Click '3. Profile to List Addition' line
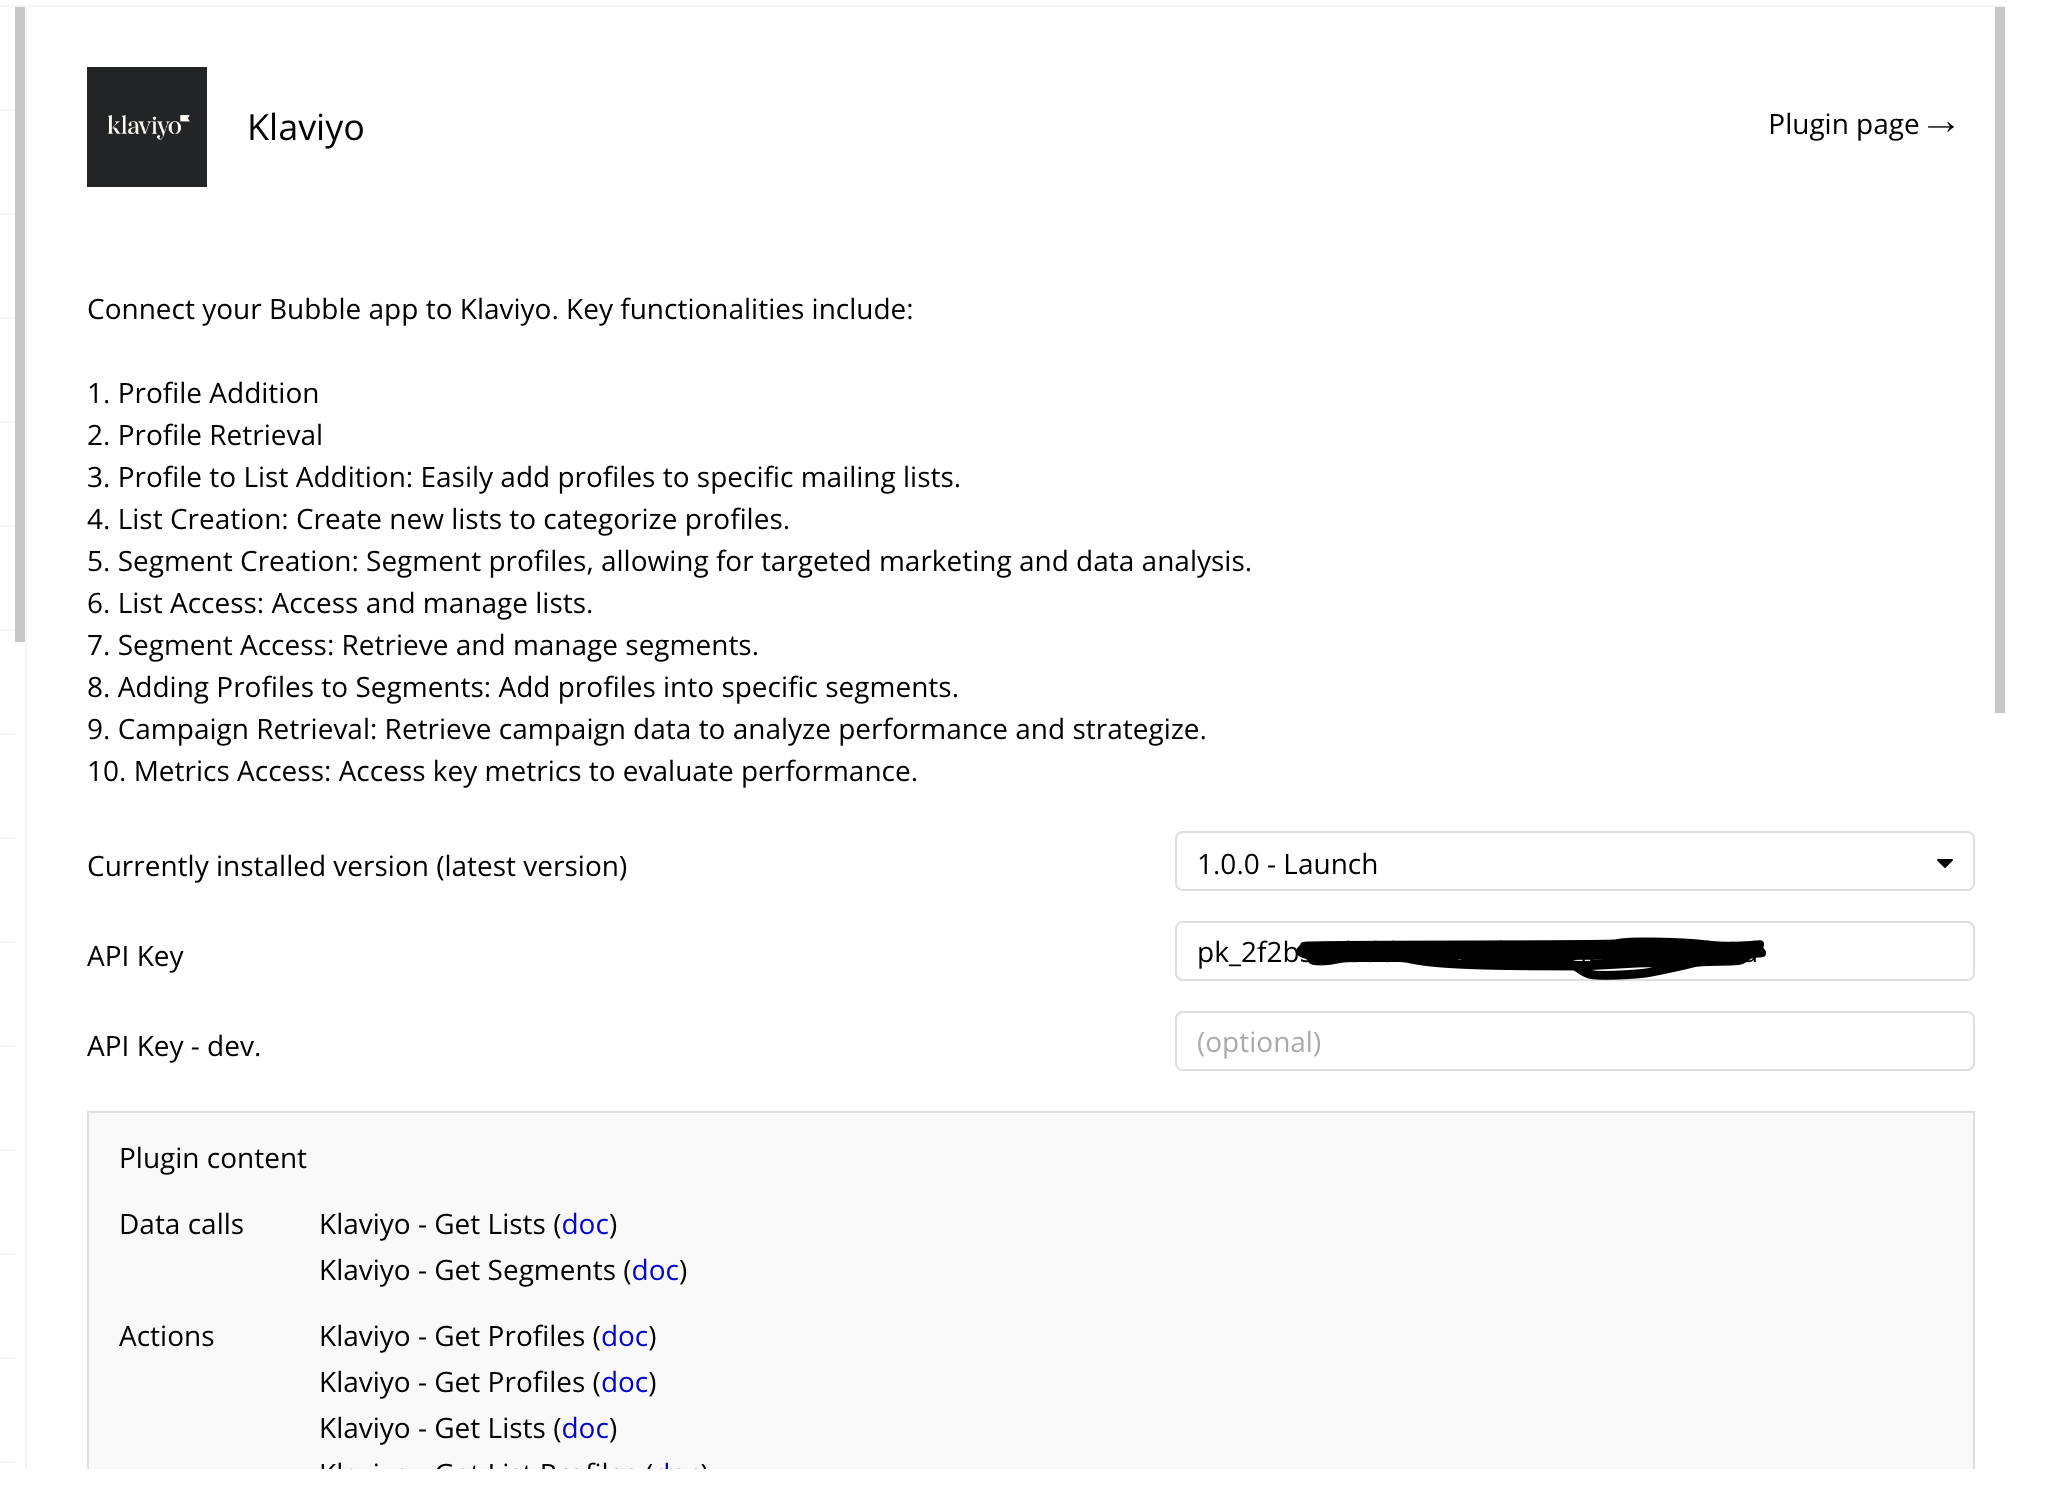Image resolution: width=2057 pixels, height=1489 pixels. (x=524, y=477)
